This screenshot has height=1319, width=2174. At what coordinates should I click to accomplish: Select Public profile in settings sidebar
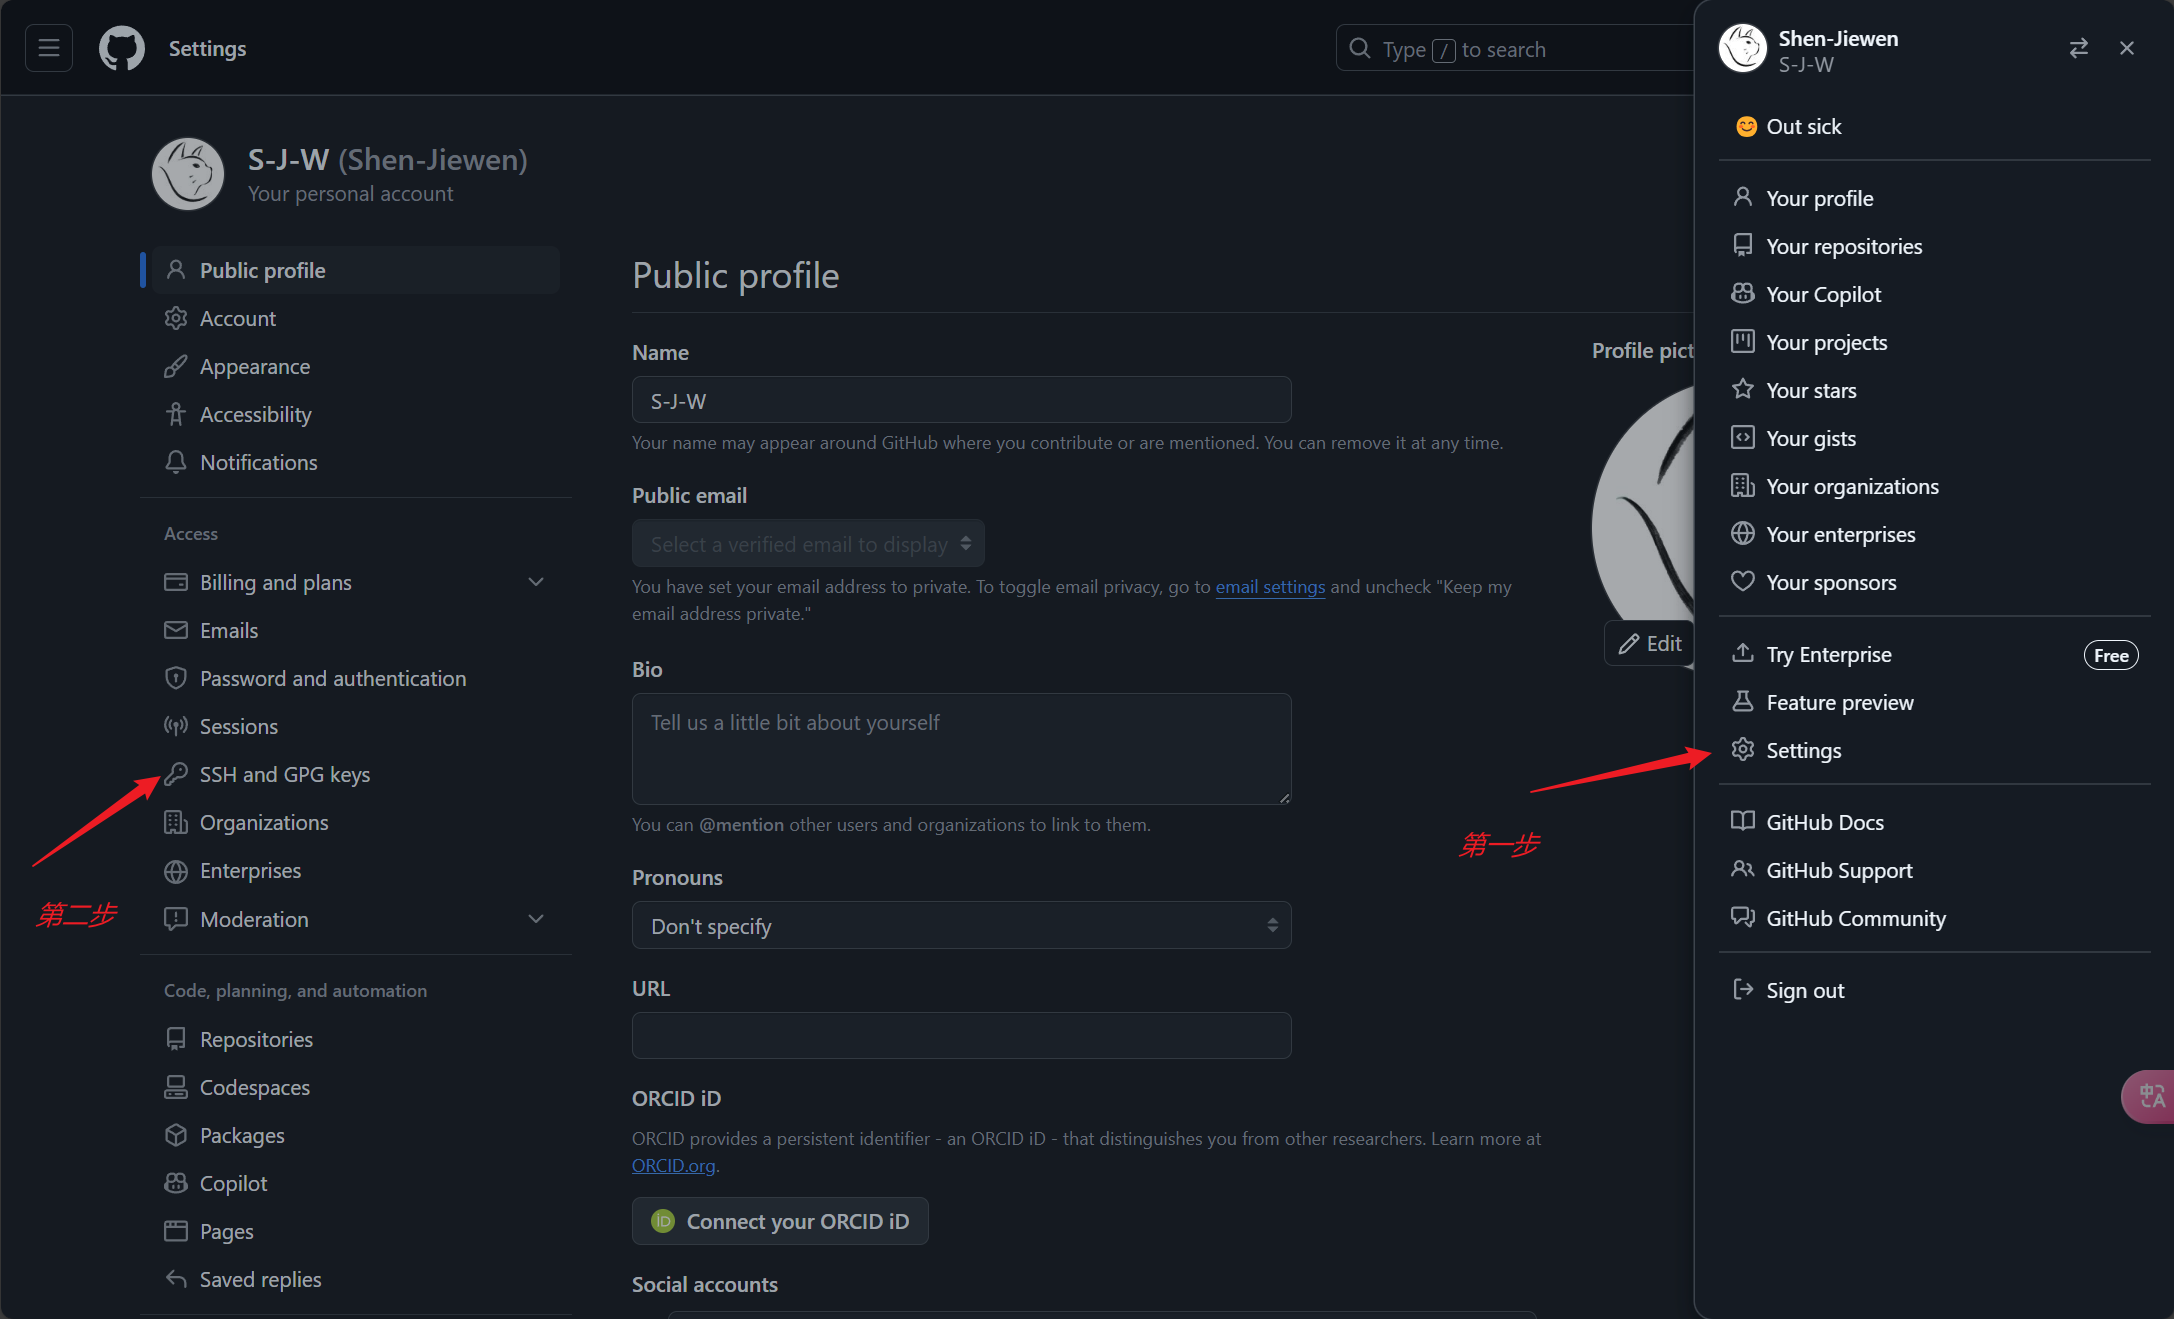point(355,270)
